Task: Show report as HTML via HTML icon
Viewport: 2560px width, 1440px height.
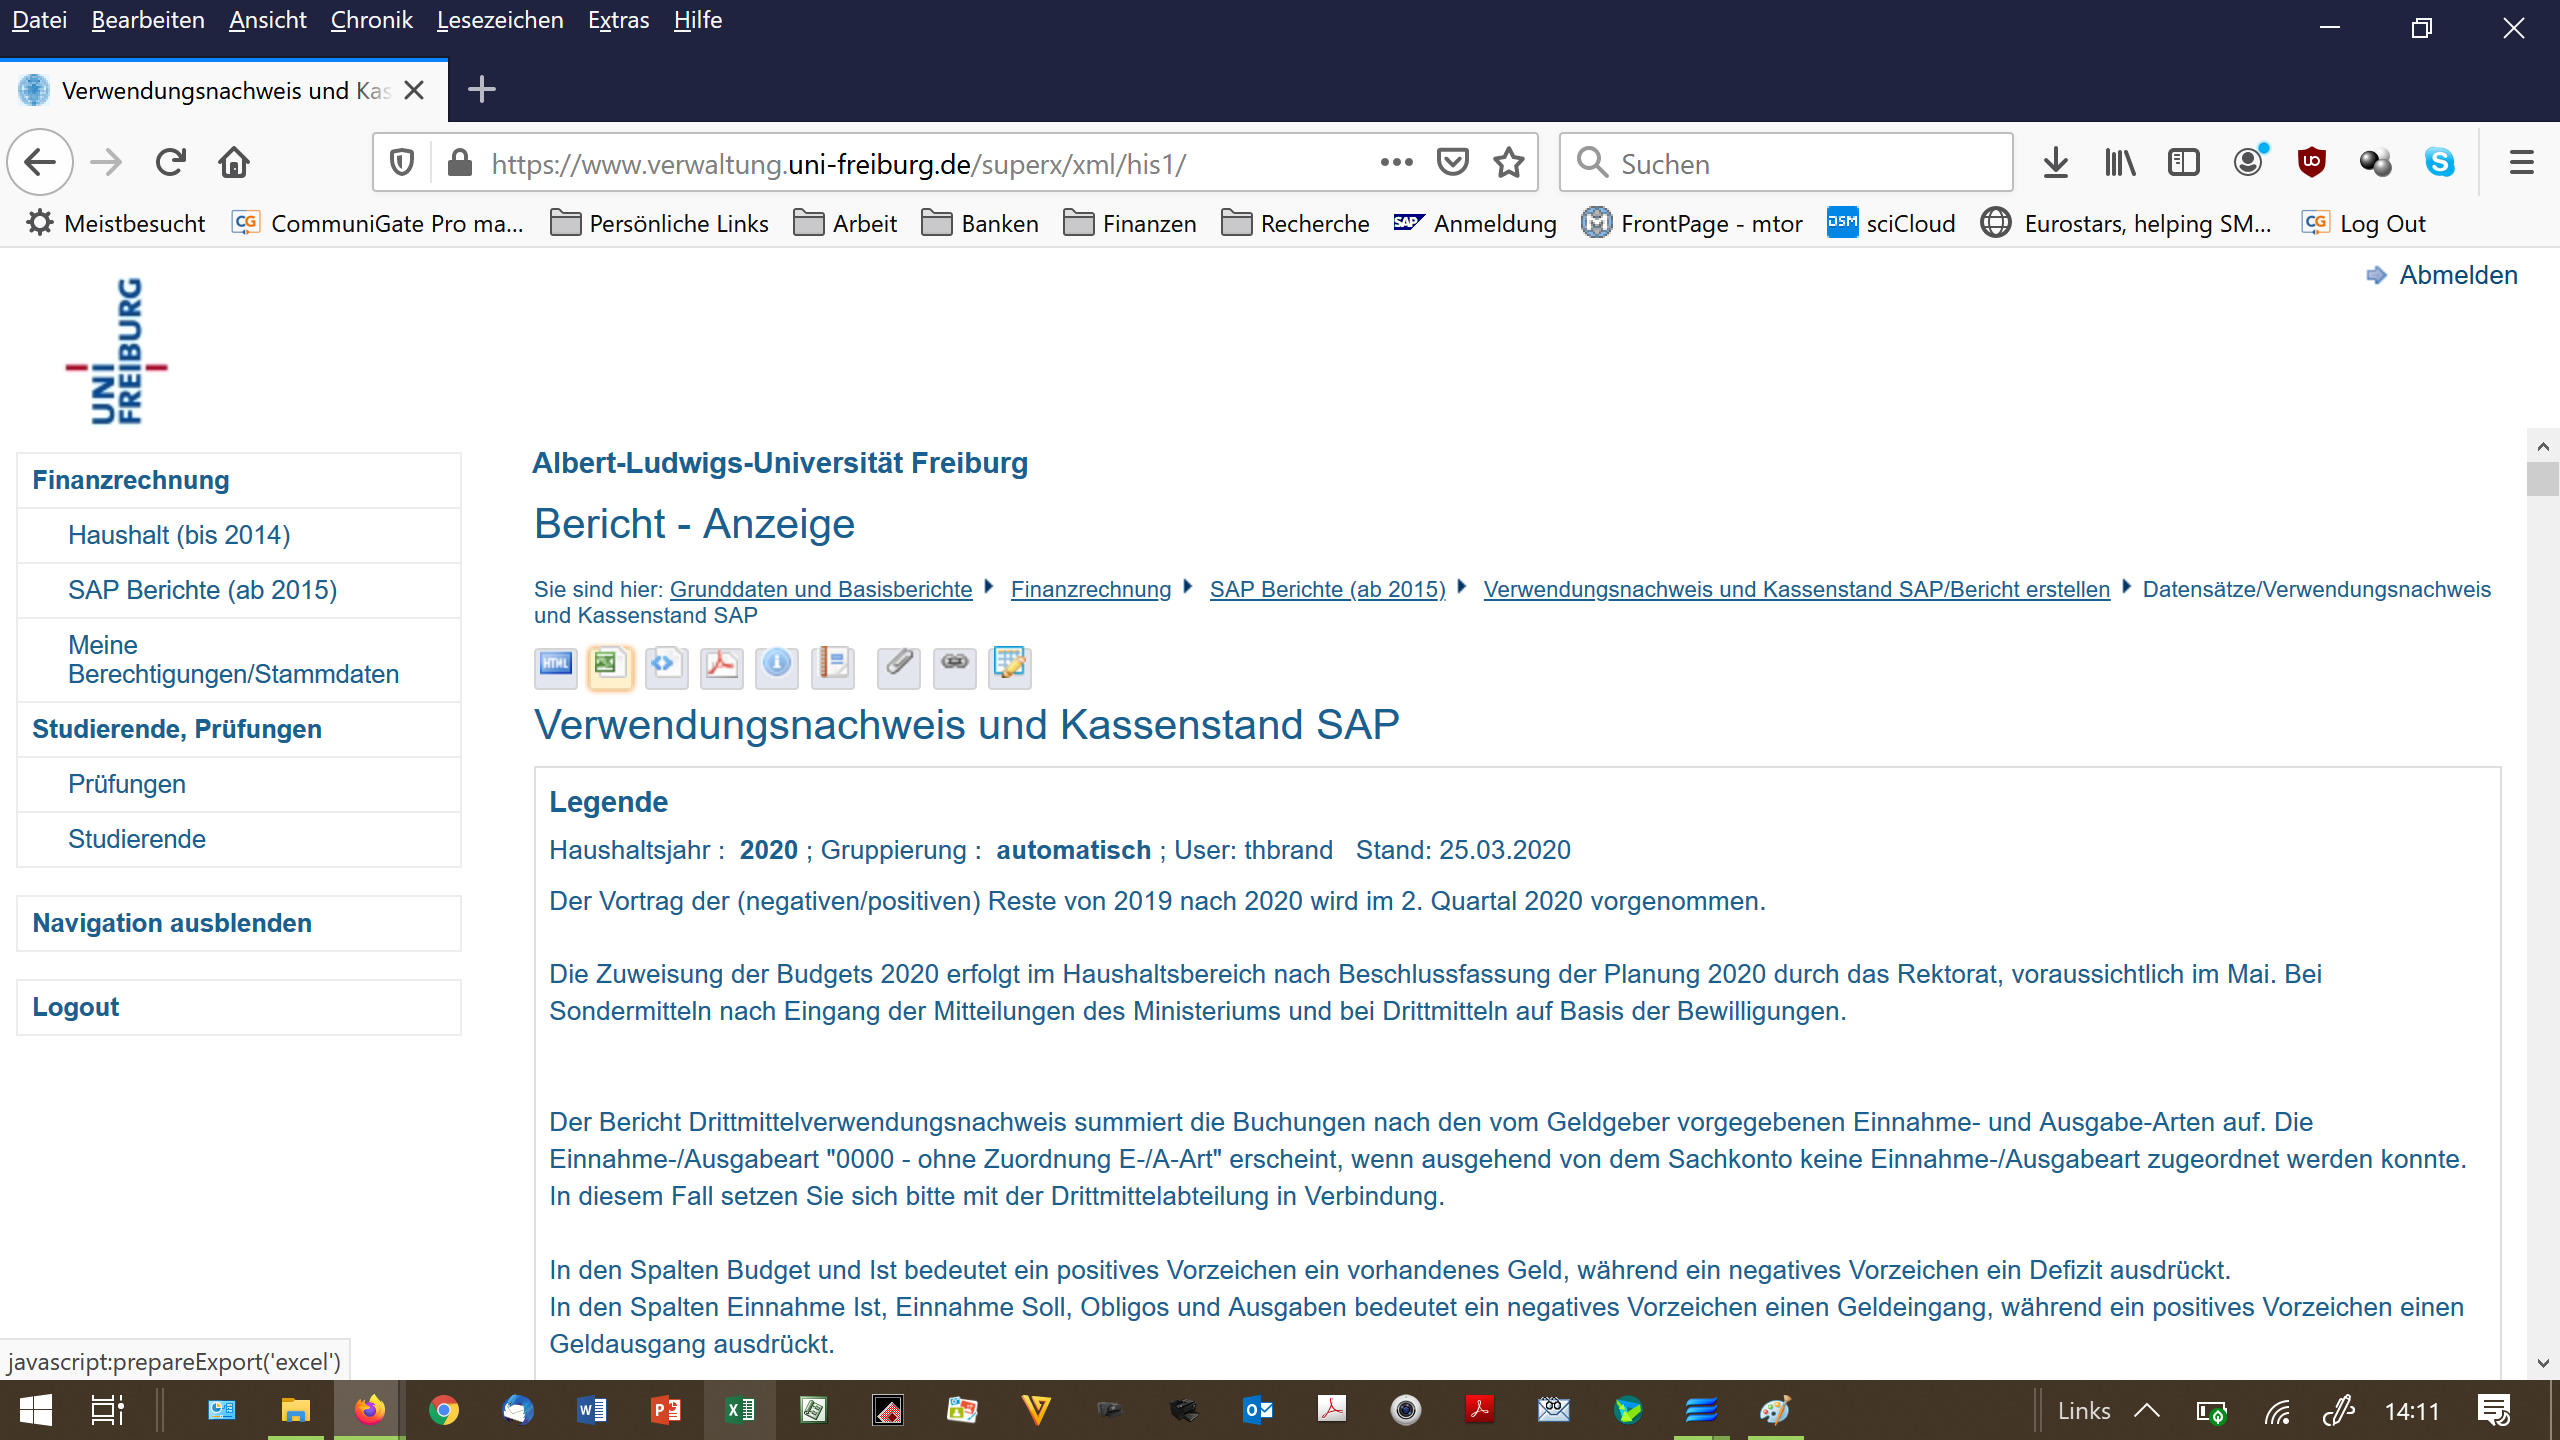Action: click(555, 666)
